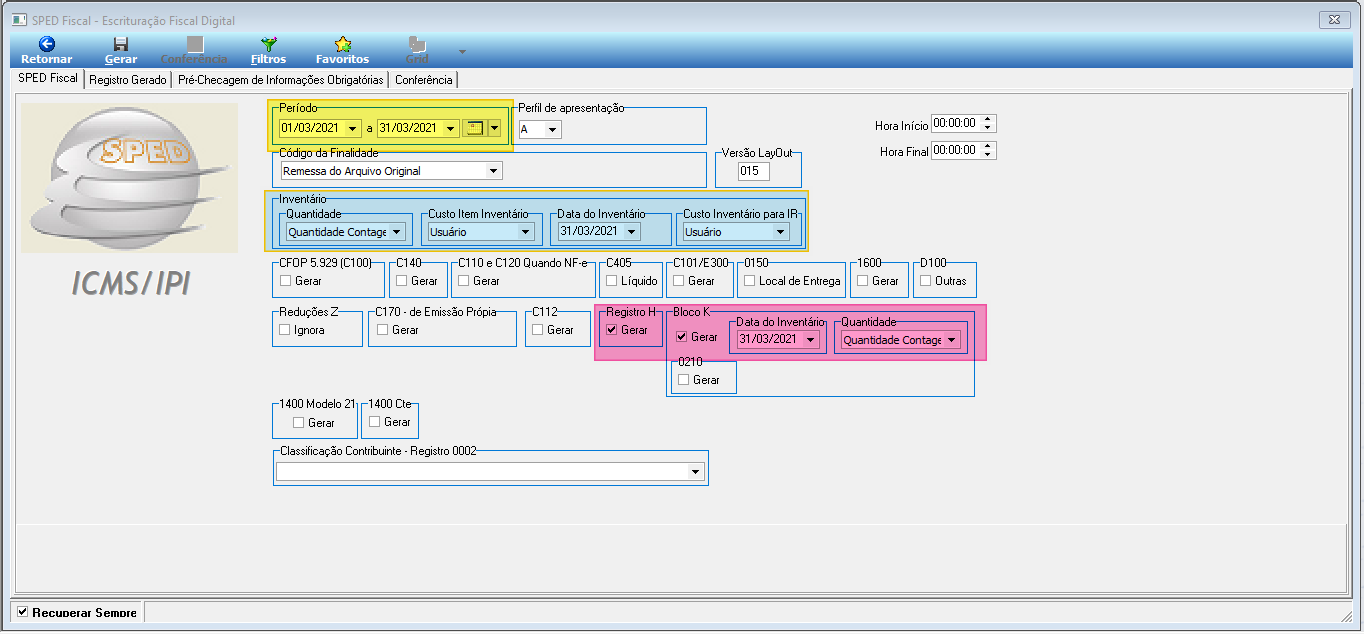The image size is (1364, 634).
Task: Enable D100 Outras checkbox
Action: (x=926, y=281)
